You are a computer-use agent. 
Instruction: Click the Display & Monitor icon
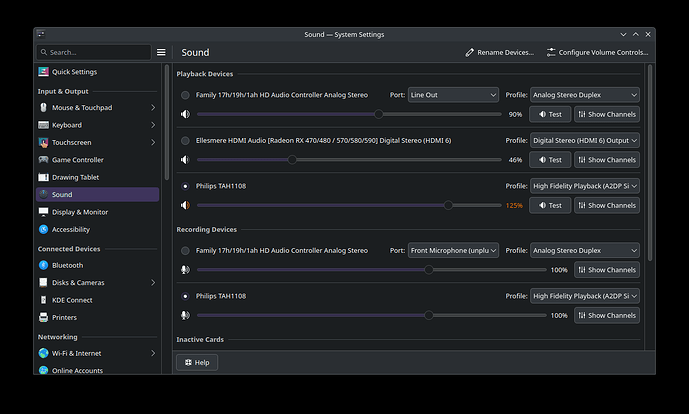point(44,212)
